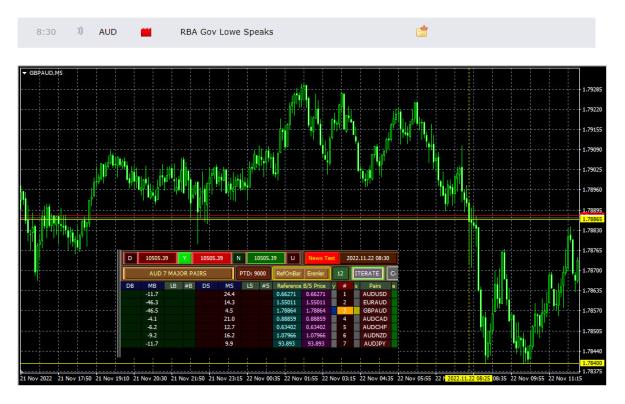Select the AUDJPY pair
The width and height of the screenshot is (625, 404).
375,343
